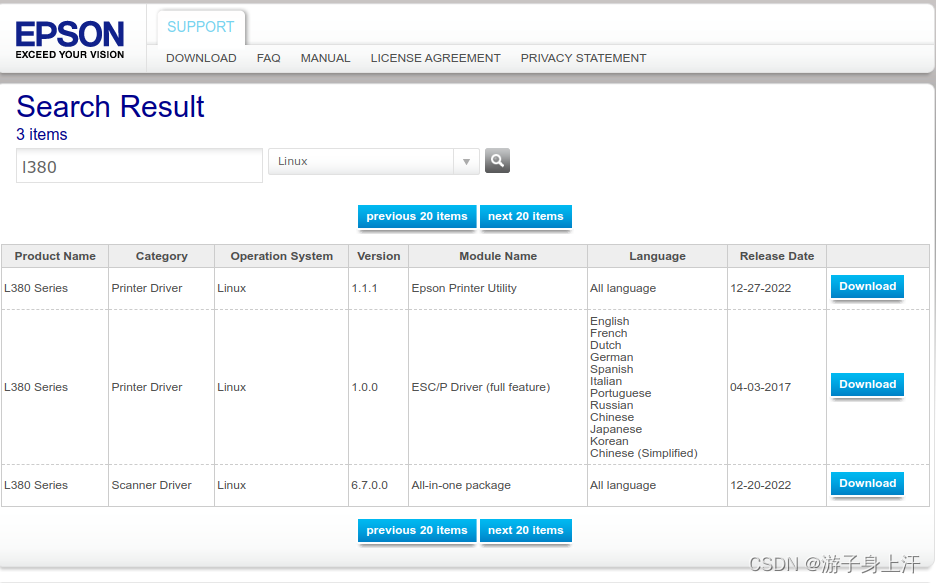Click the Release Date column header
The height and width of the screenshot is (583, 936).
coord(777,256)
